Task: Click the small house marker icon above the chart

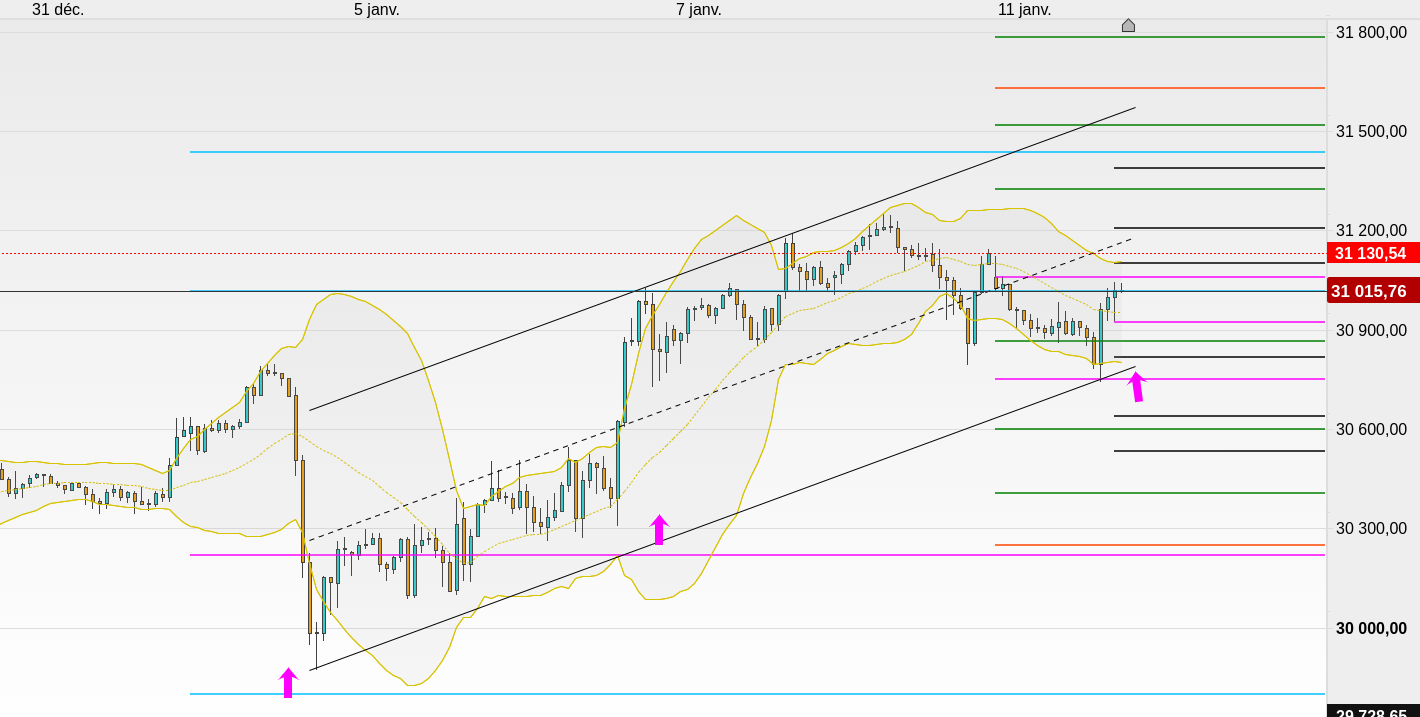Action: tap(1128, 25)
